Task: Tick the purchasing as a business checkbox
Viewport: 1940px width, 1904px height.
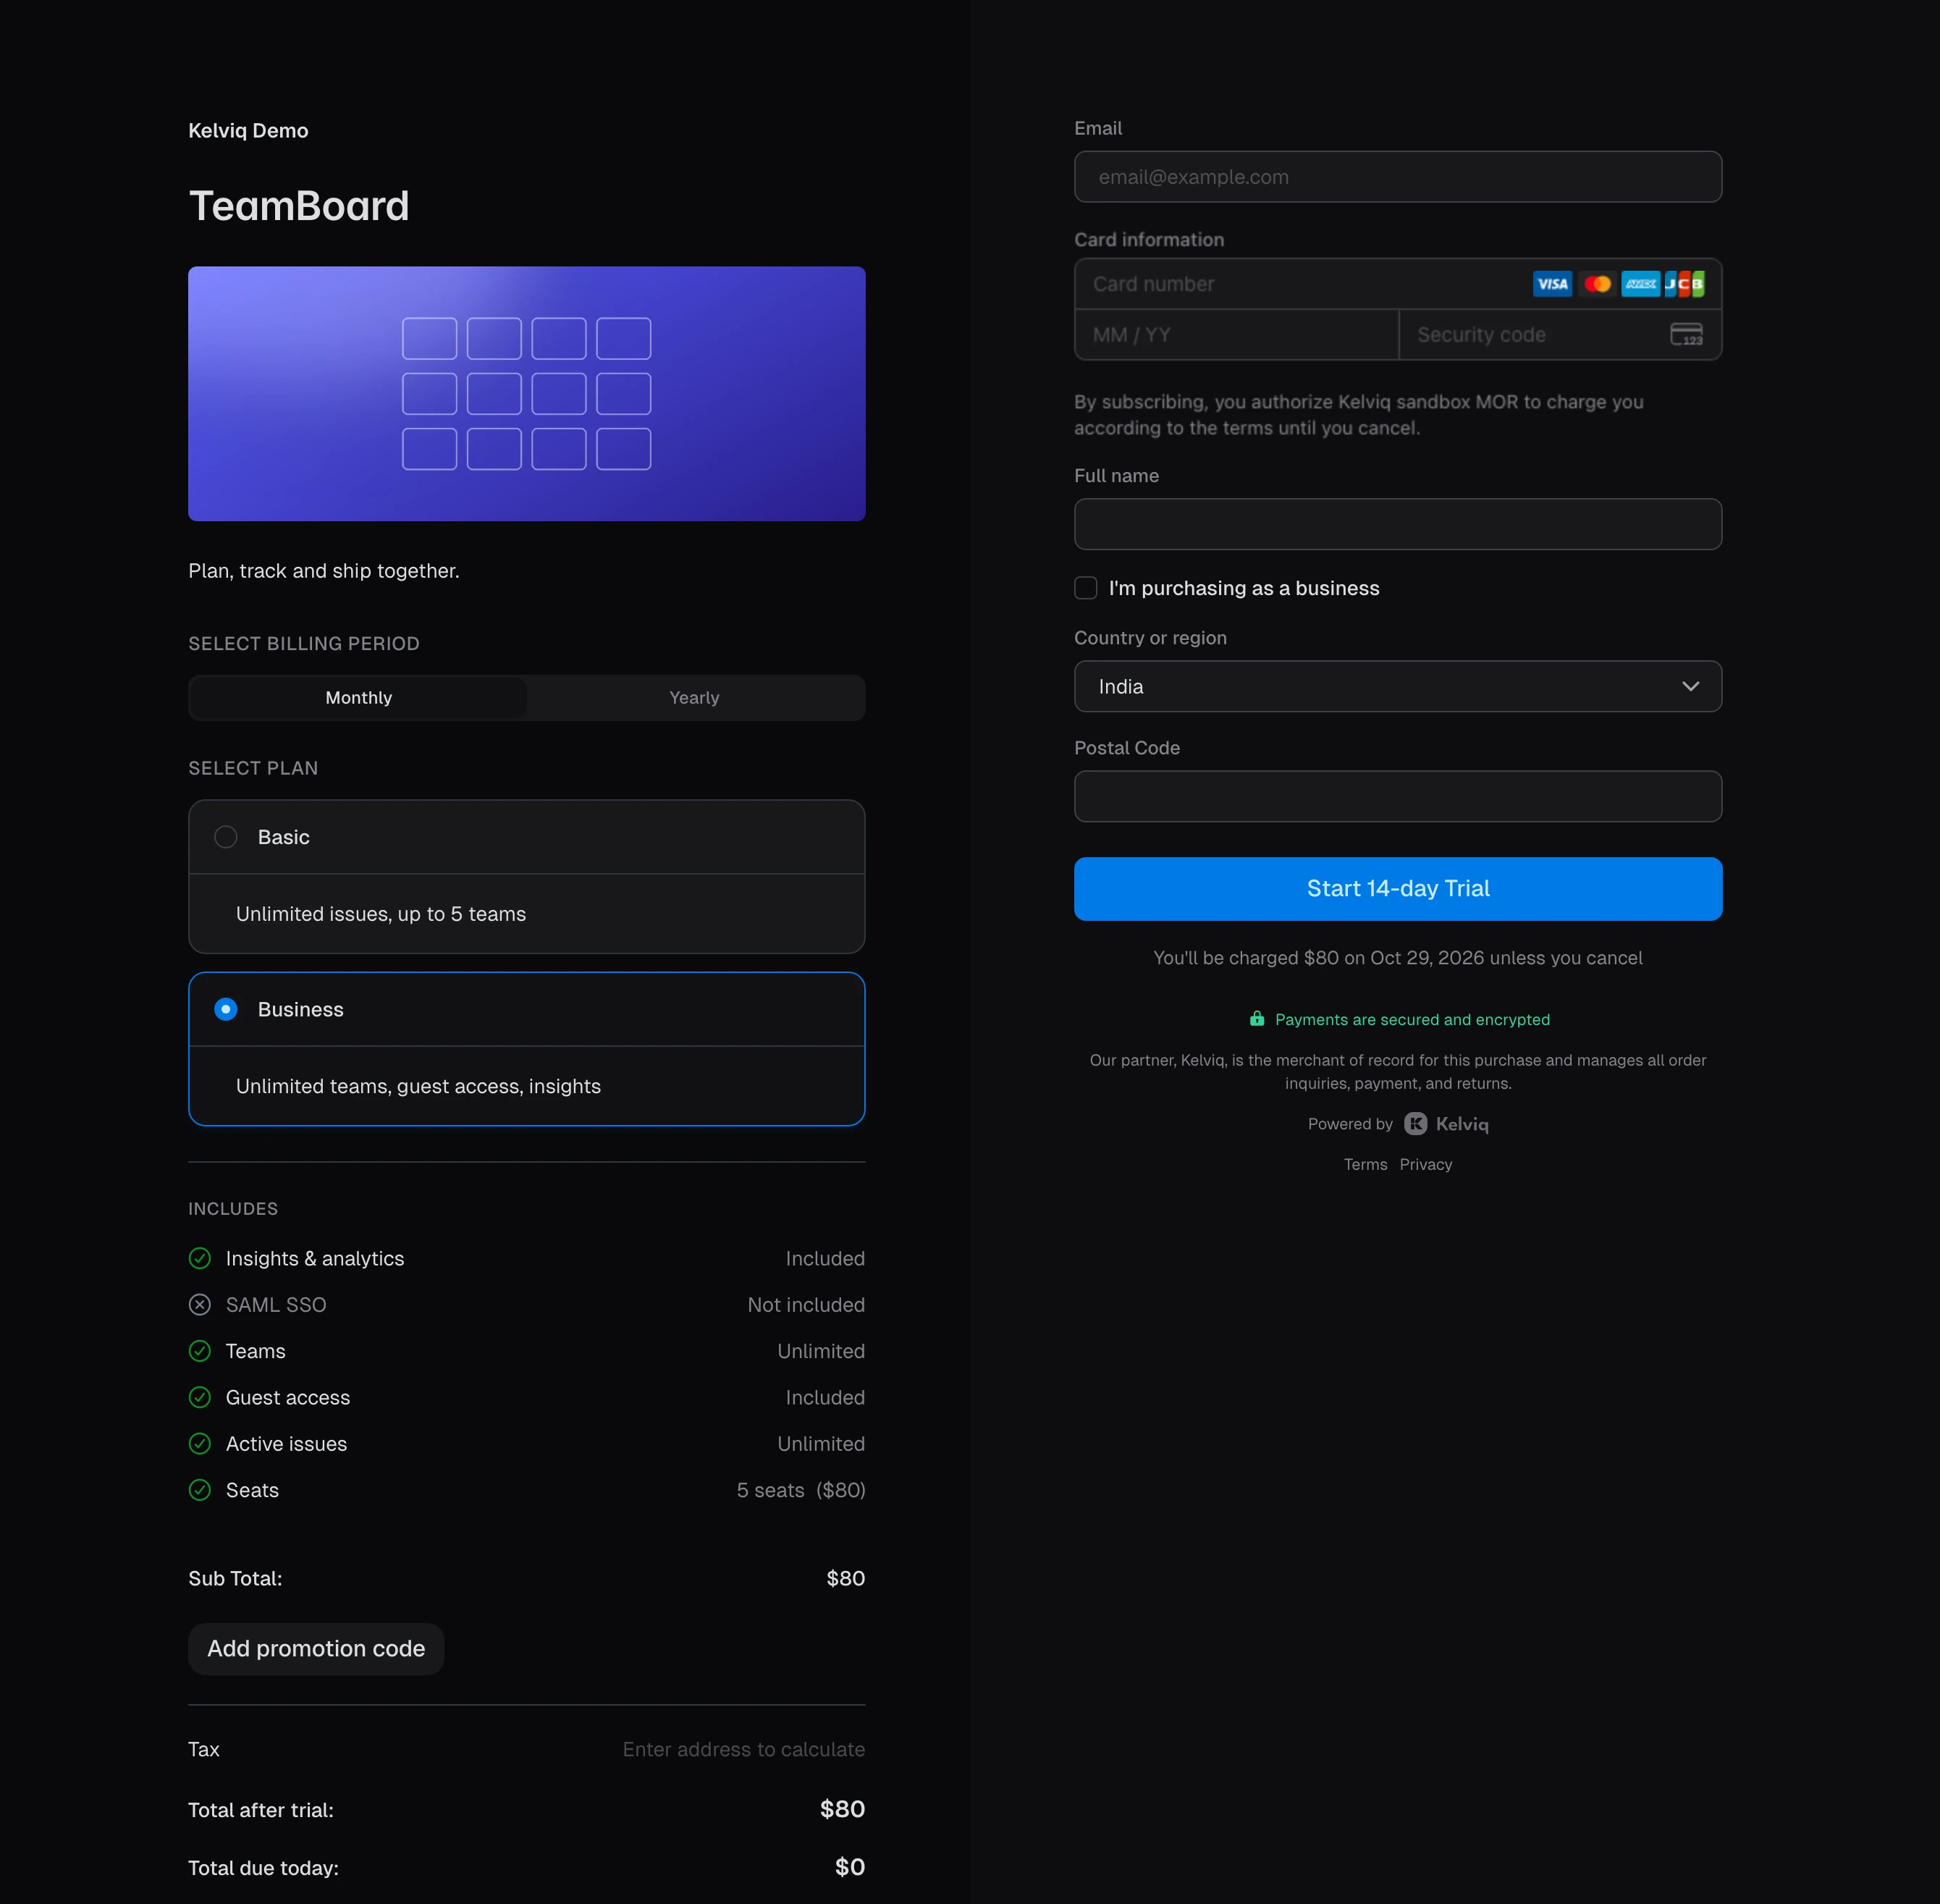Action: [1086, 588]
